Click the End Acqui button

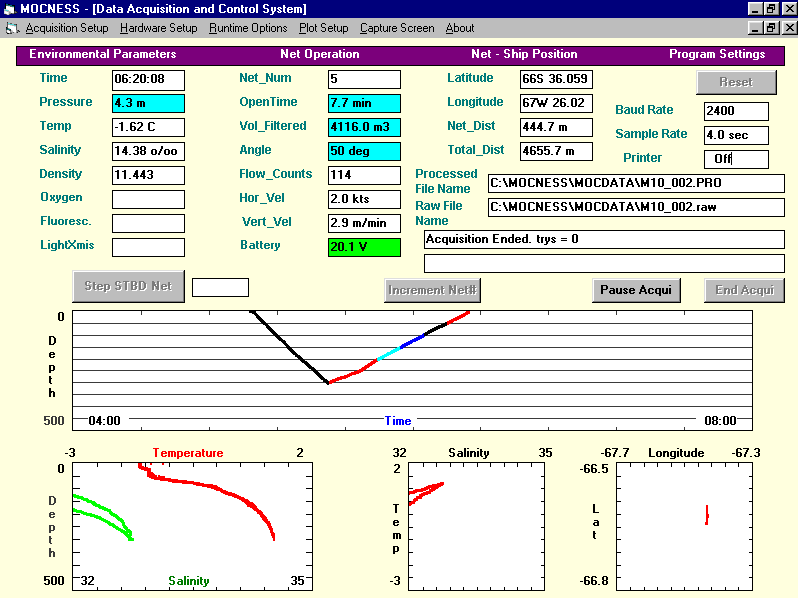(745, 290)
